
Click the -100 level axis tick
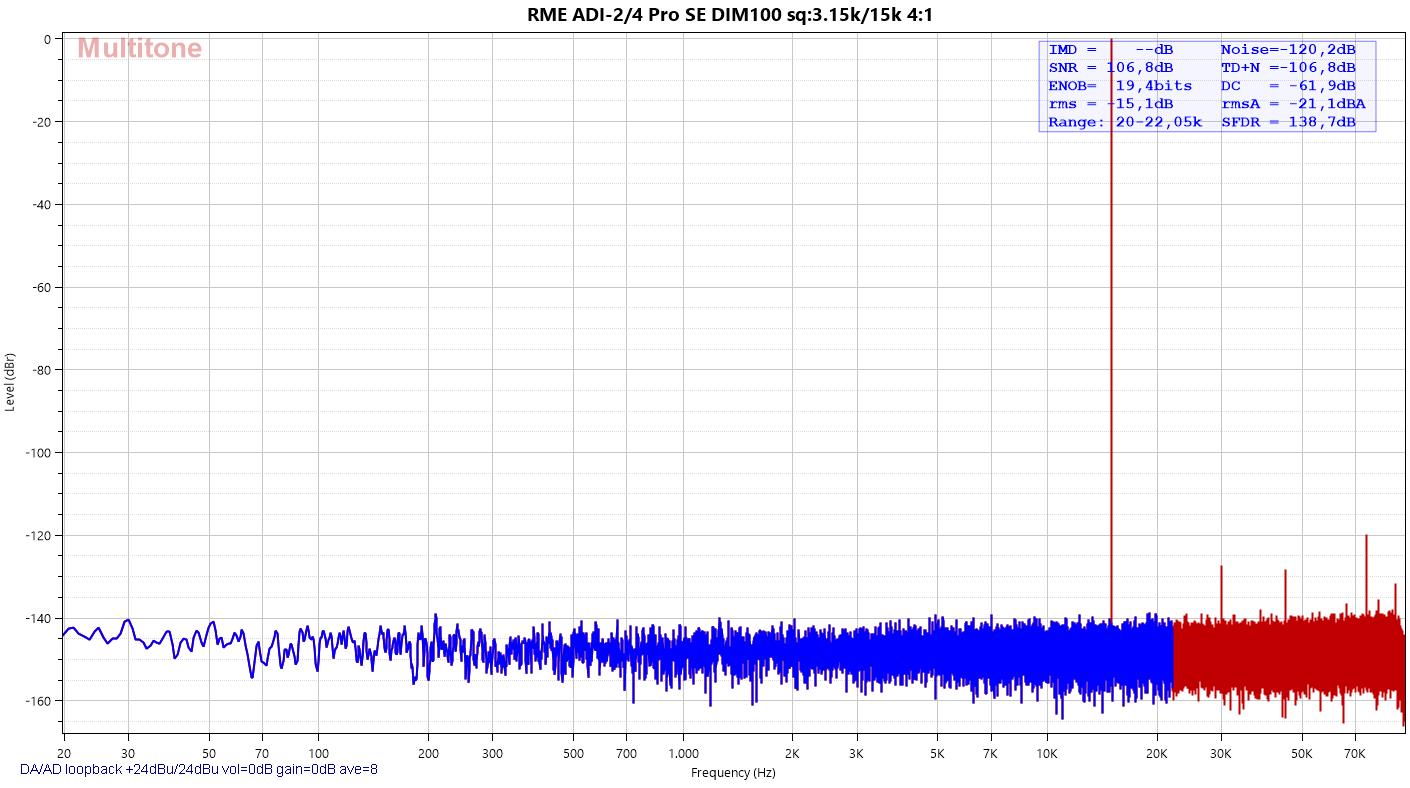pos(38,452)
